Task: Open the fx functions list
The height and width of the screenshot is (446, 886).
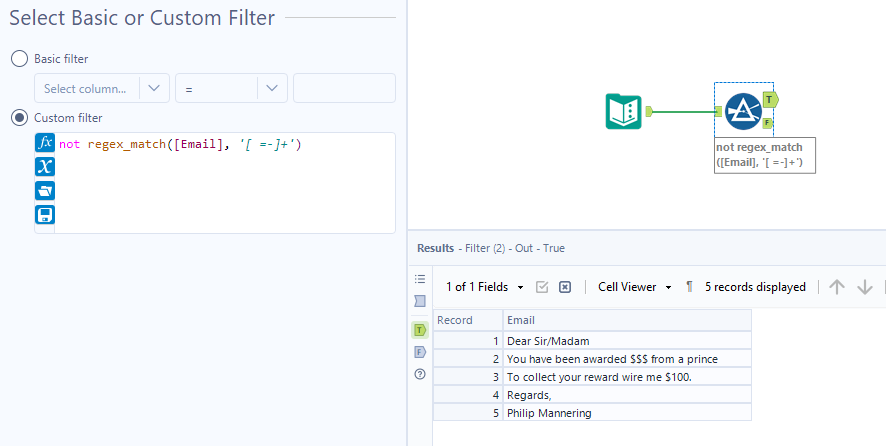Action: [45, 143]
